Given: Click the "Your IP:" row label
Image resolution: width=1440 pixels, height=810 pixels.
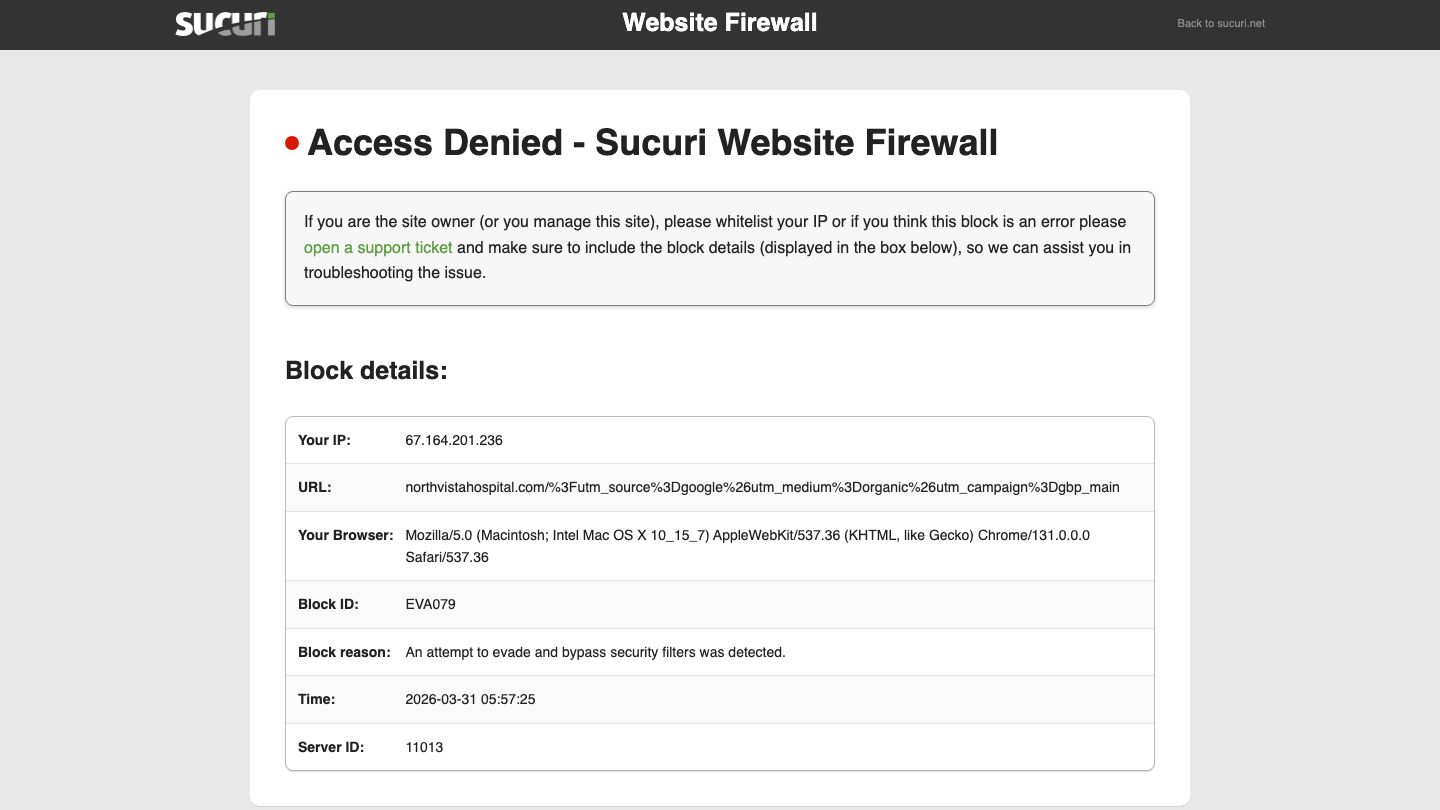Looking at the screenshot, I should click(324, 440).
